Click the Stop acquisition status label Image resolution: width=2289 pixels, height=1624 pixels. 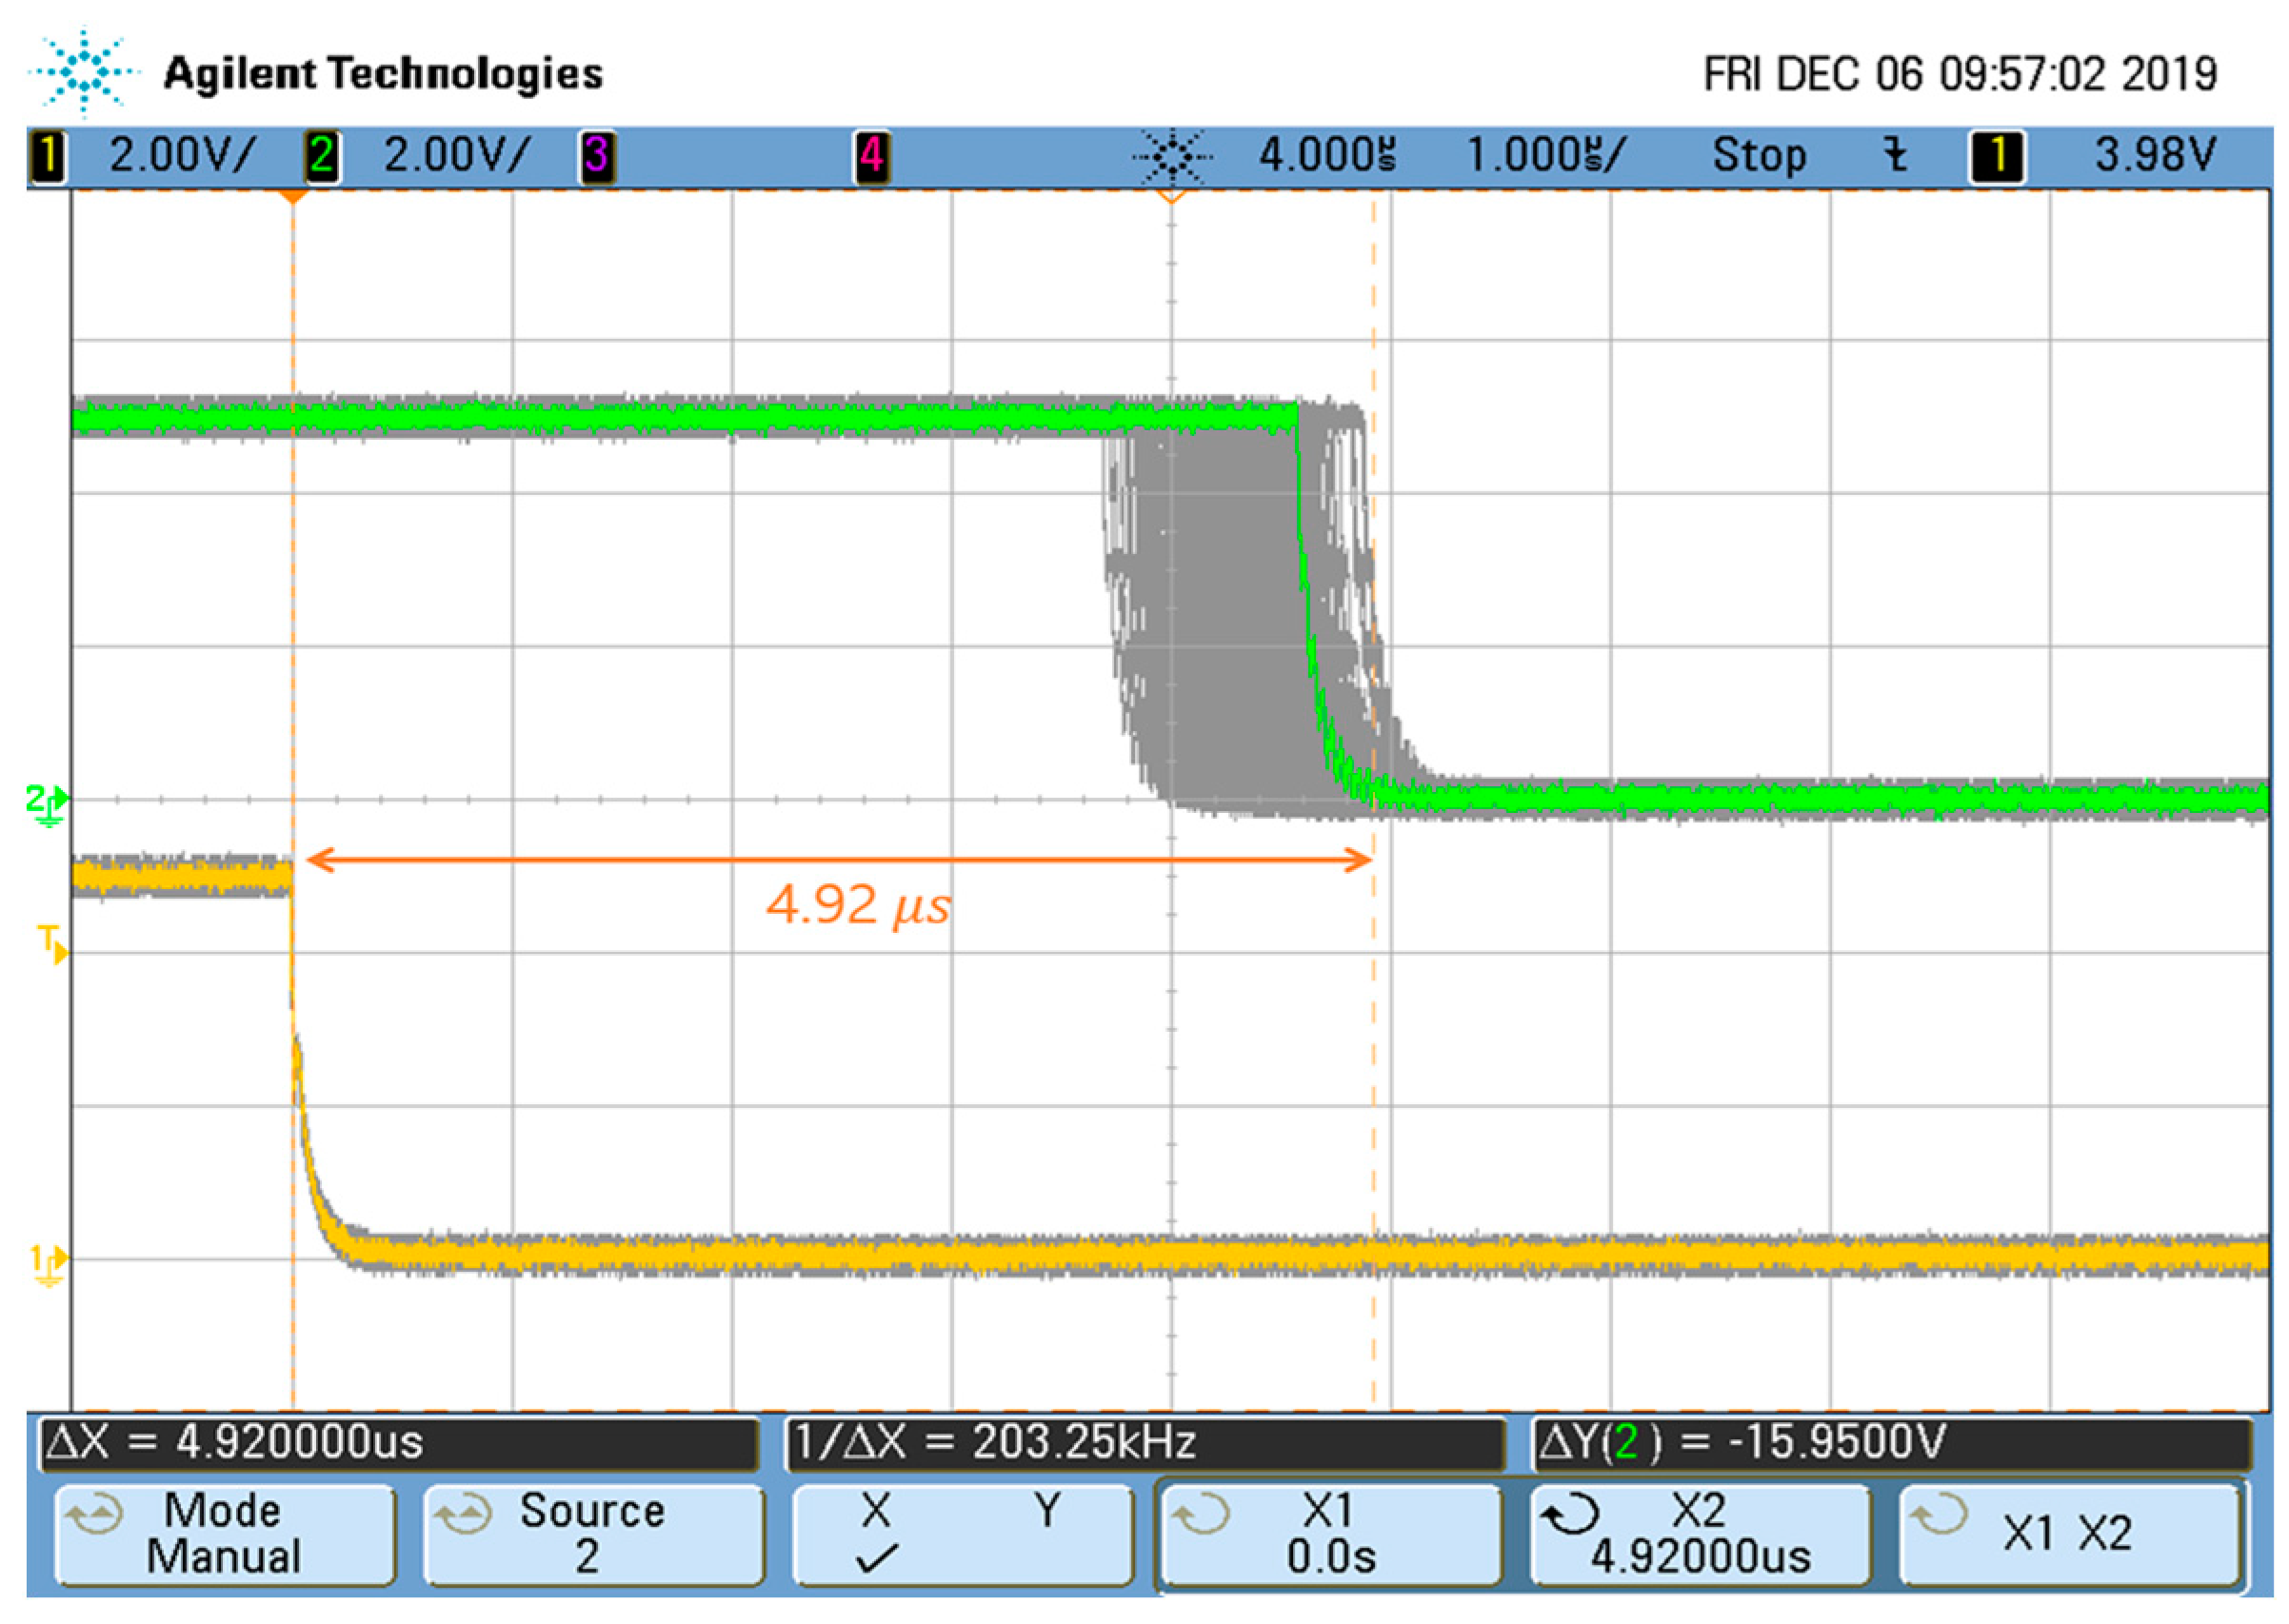1759,156
